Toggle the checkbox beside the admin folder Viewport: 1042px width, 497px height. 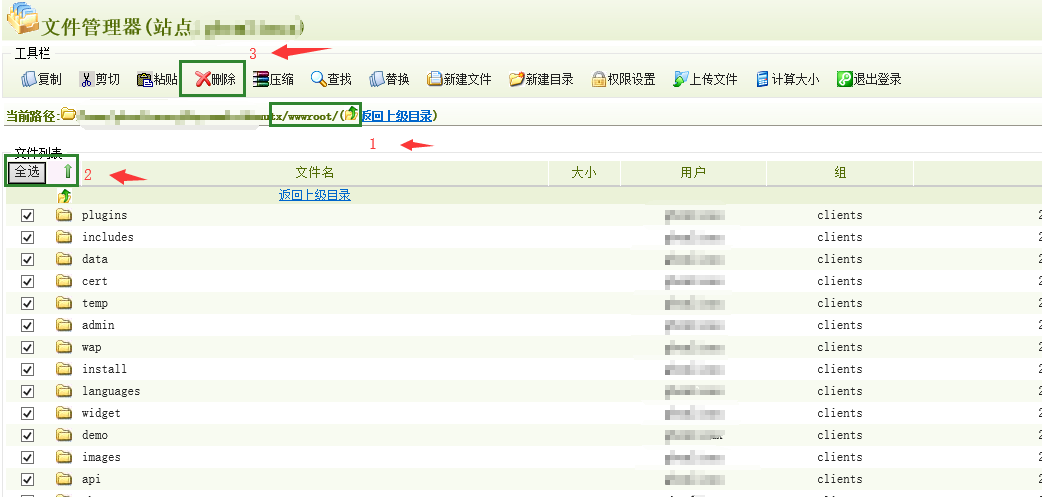pos(28,325)
